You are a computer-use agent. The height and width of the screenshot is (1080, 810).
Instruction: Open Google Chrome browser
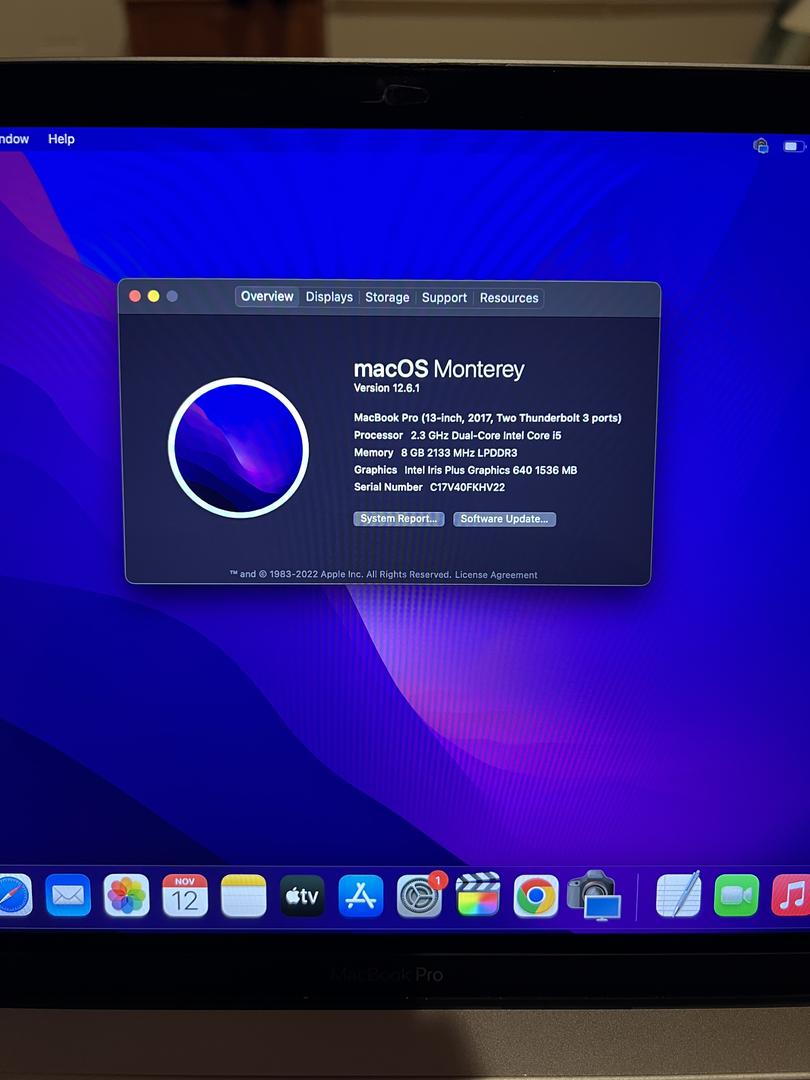(x=536, y=896)
